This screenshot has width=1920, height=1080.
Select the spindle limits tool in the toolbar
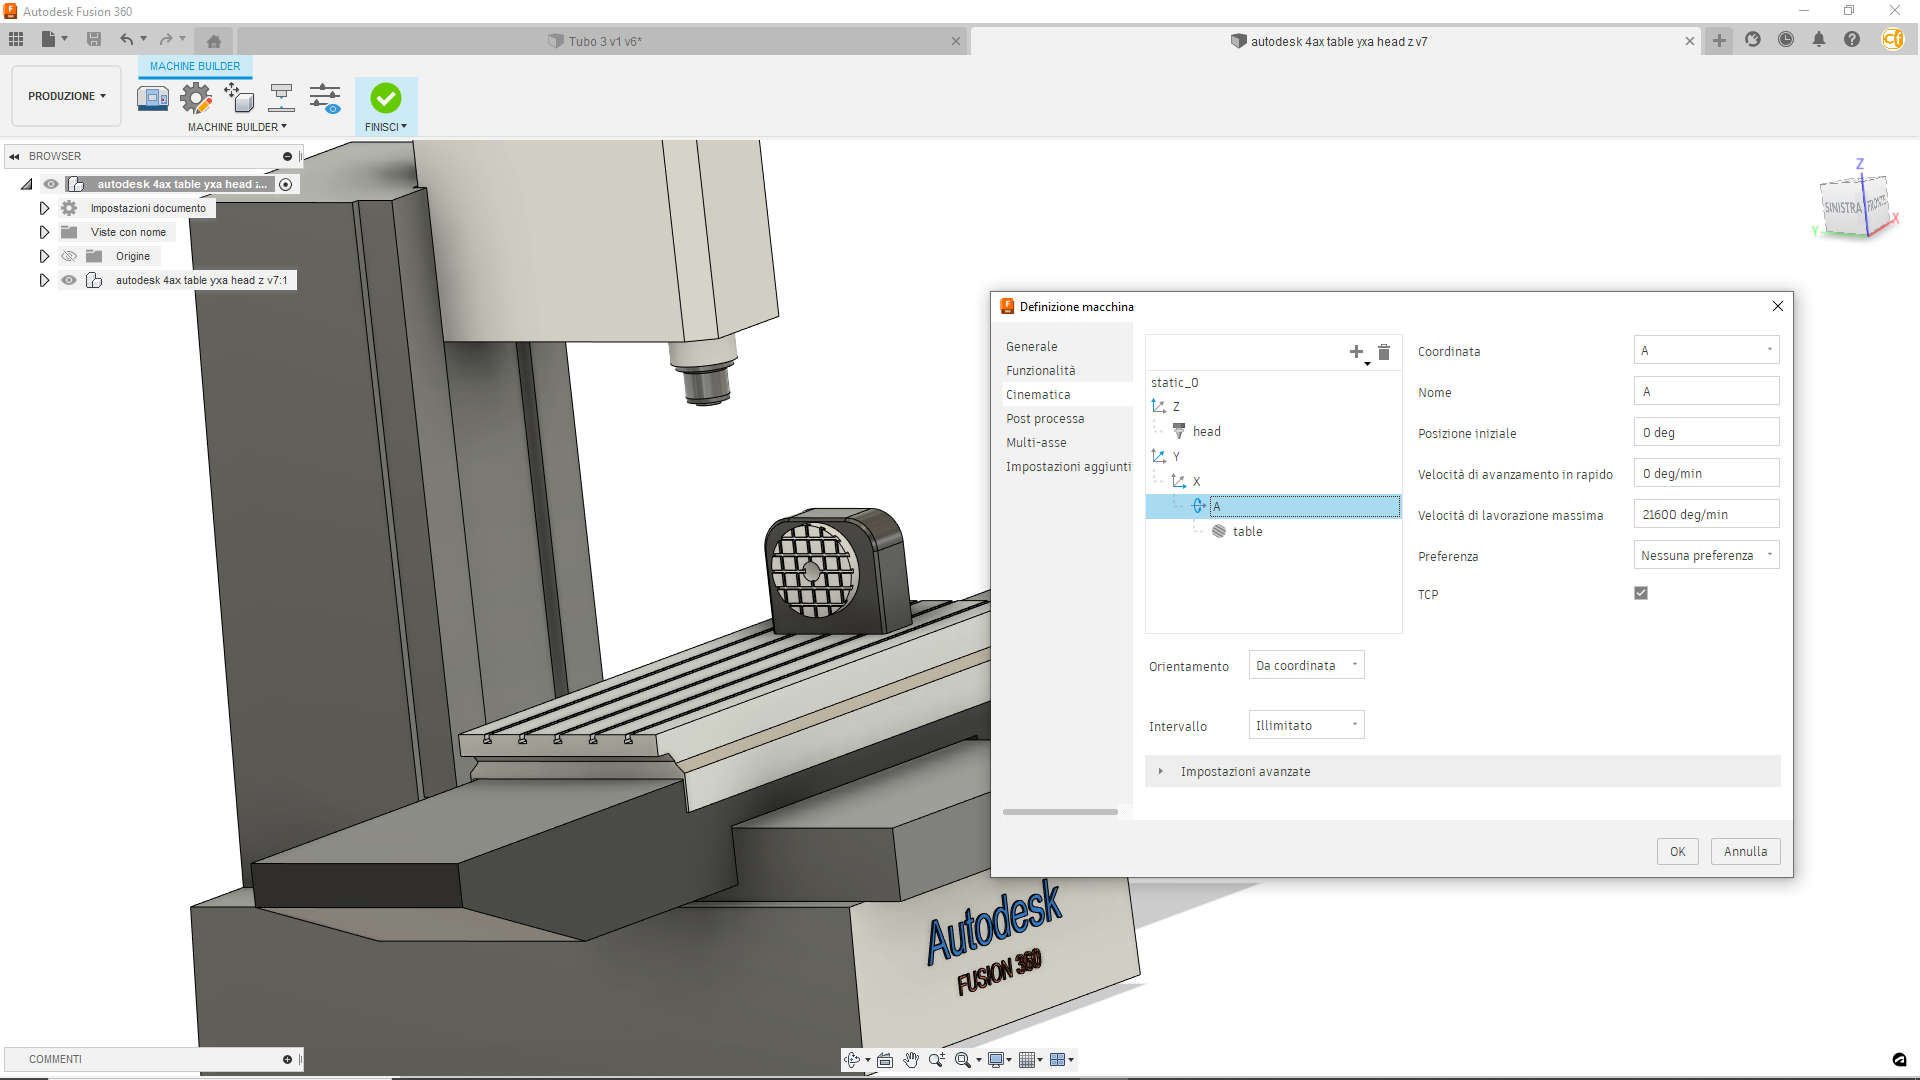click(281, 97)
